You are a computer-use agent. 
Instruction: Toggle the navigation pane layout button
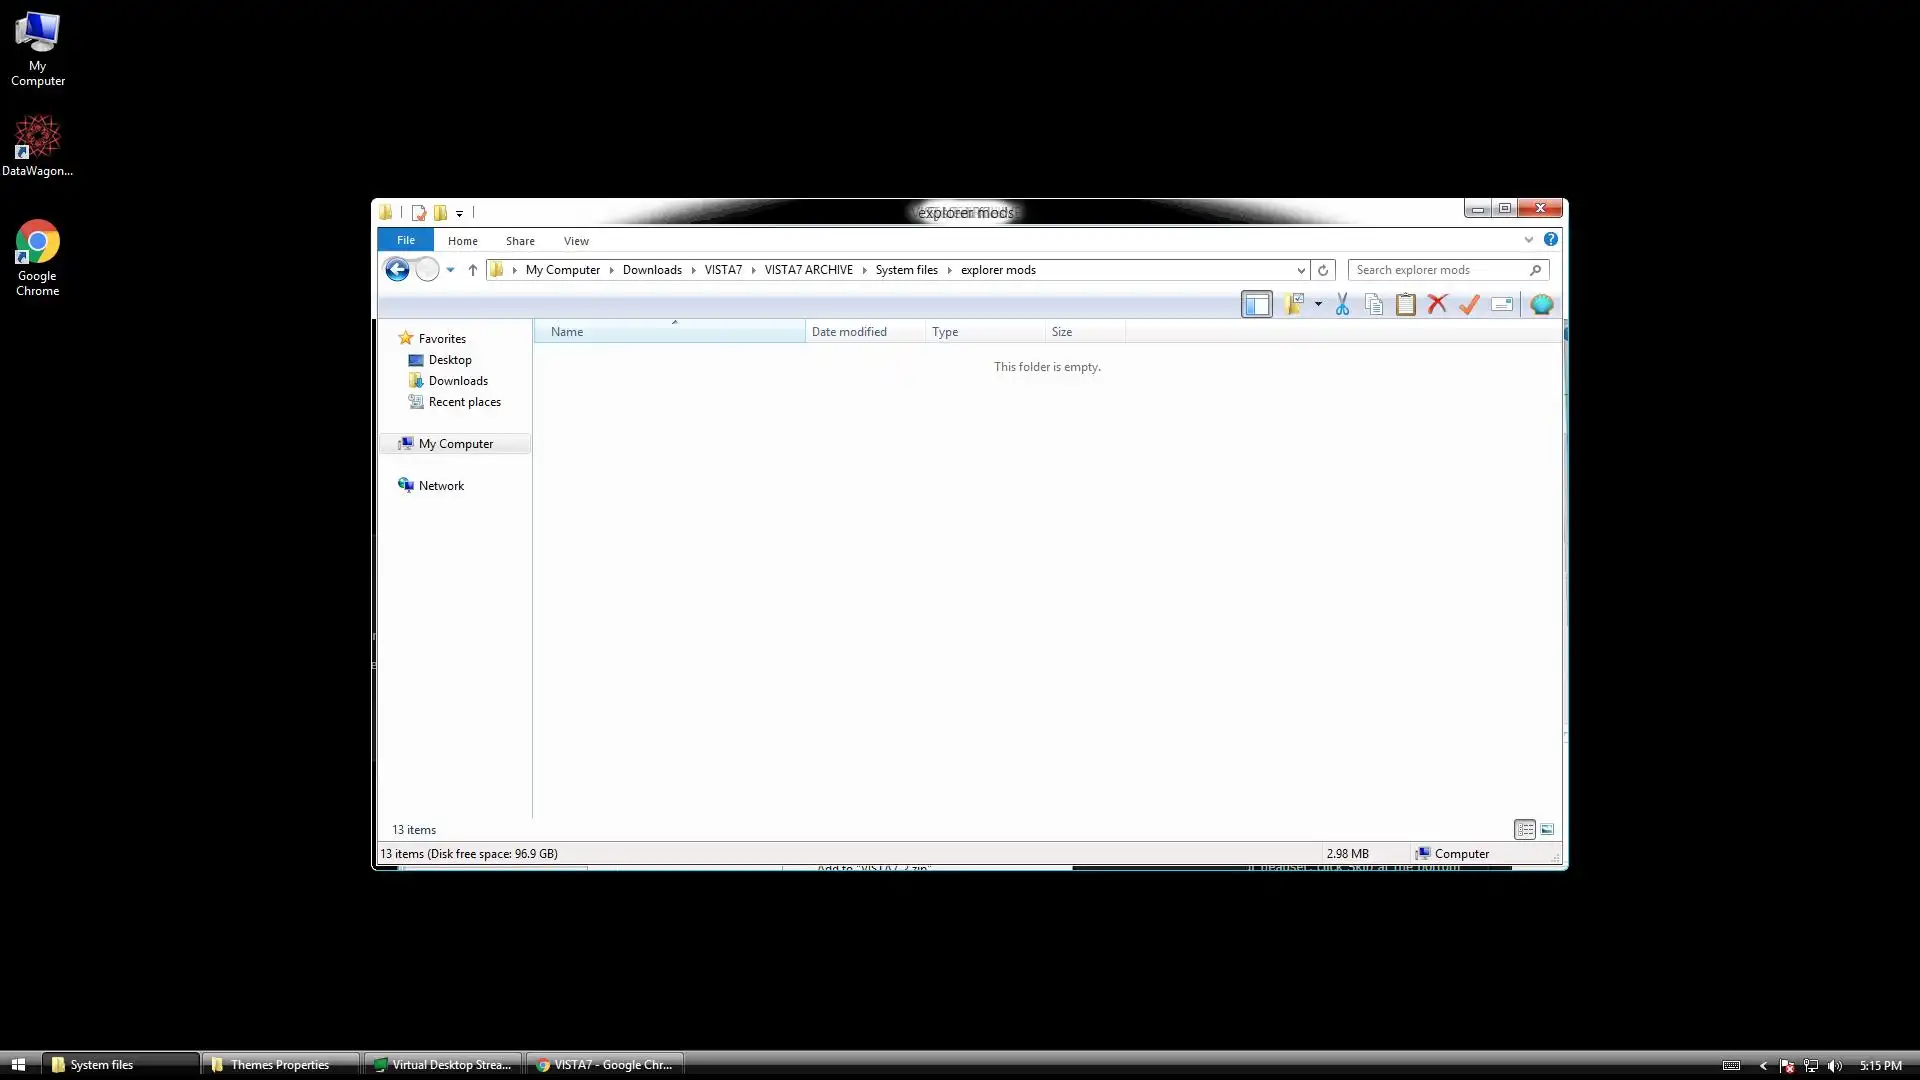point(1256,305)
